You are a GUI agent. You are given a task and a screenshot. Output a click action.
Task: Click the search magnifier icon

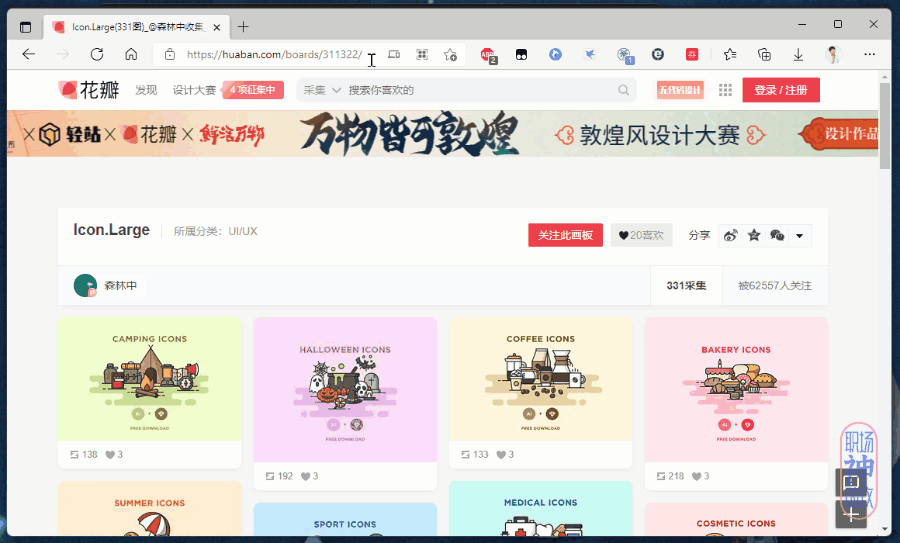(623, 90)
